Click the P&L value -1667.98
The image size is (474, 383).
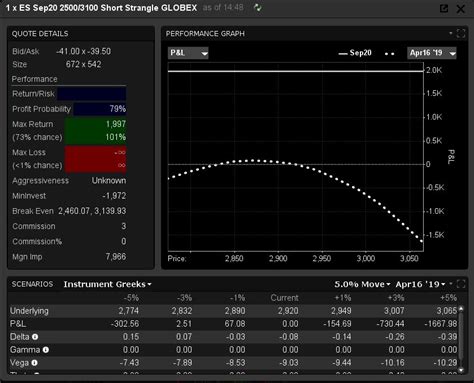(441, 324)
